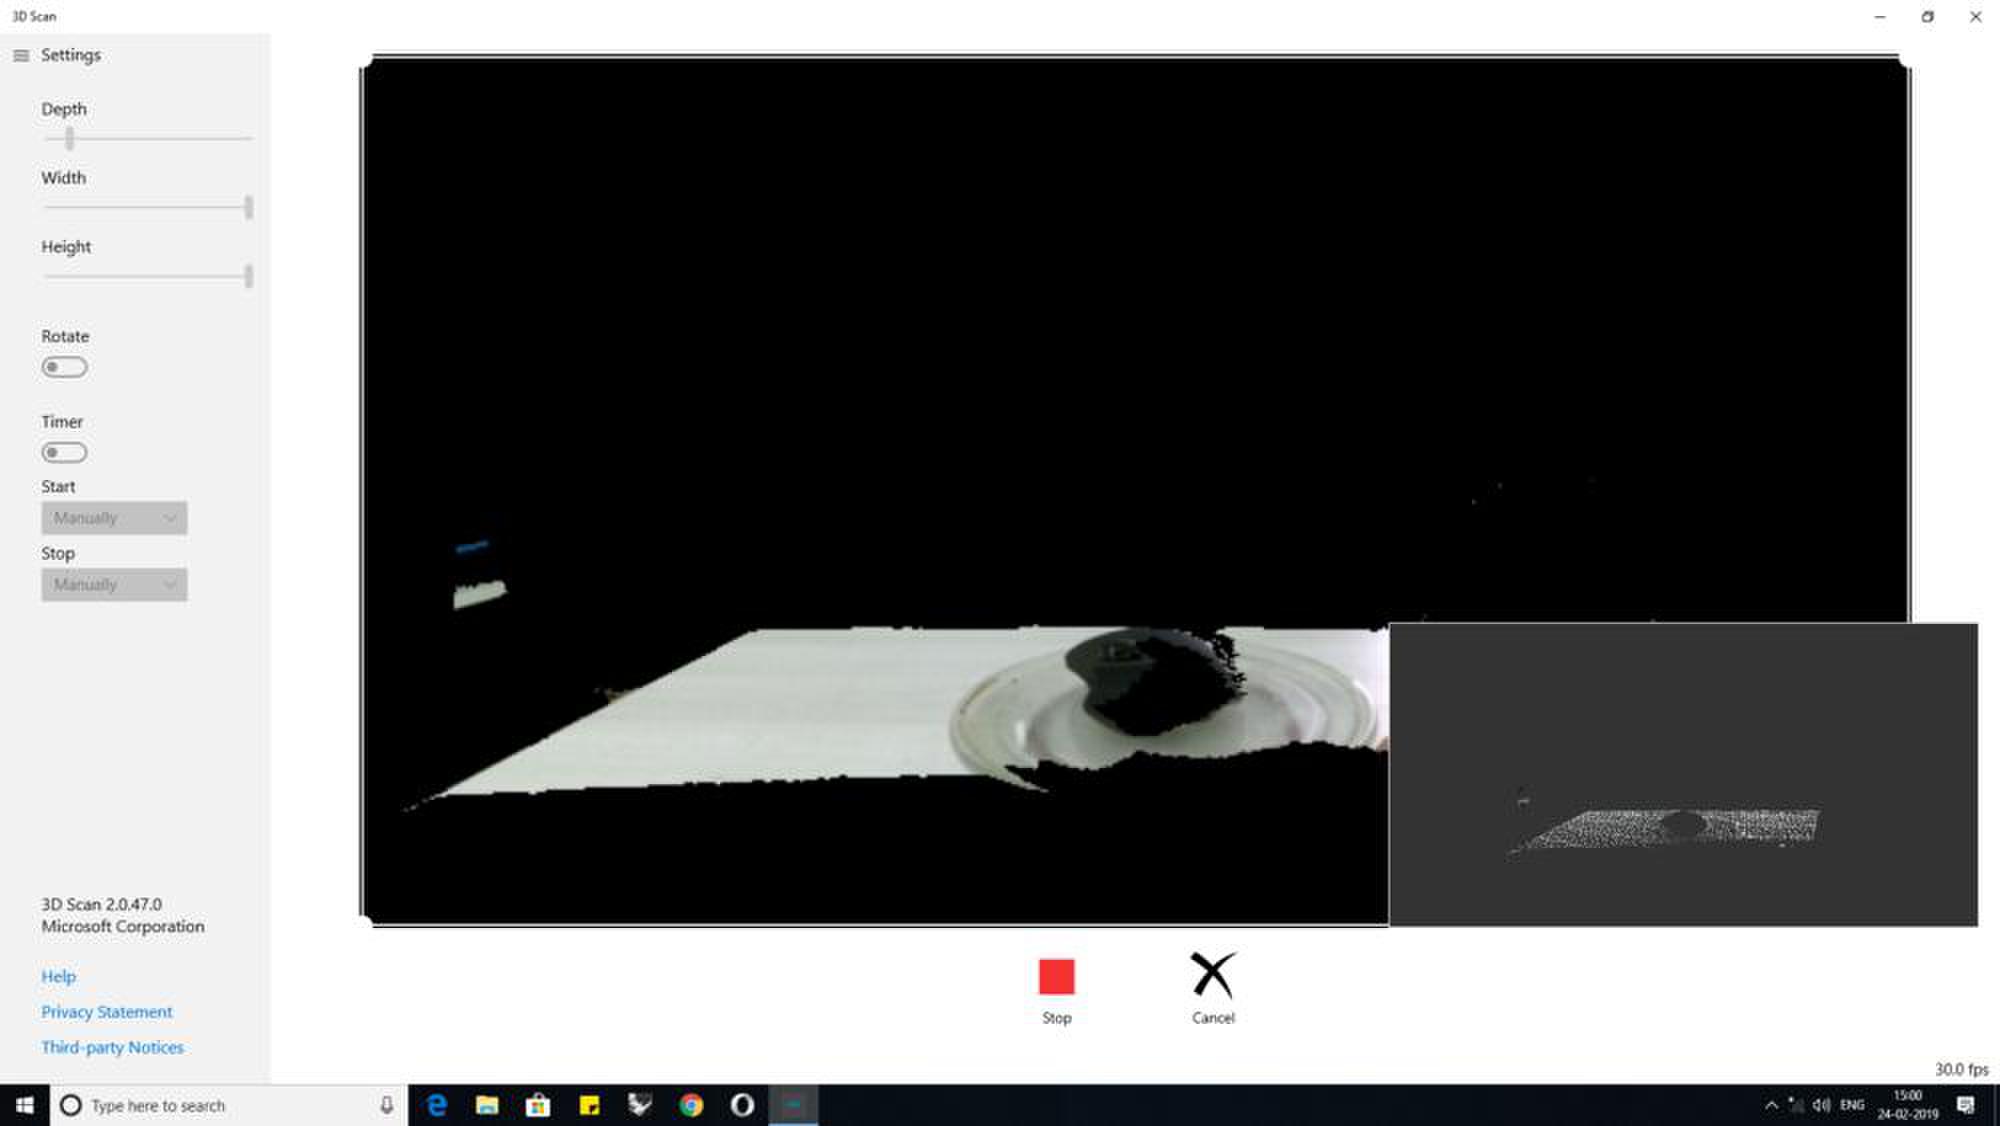
Task: Toggle the Timer switch
Action: point(64,452)
